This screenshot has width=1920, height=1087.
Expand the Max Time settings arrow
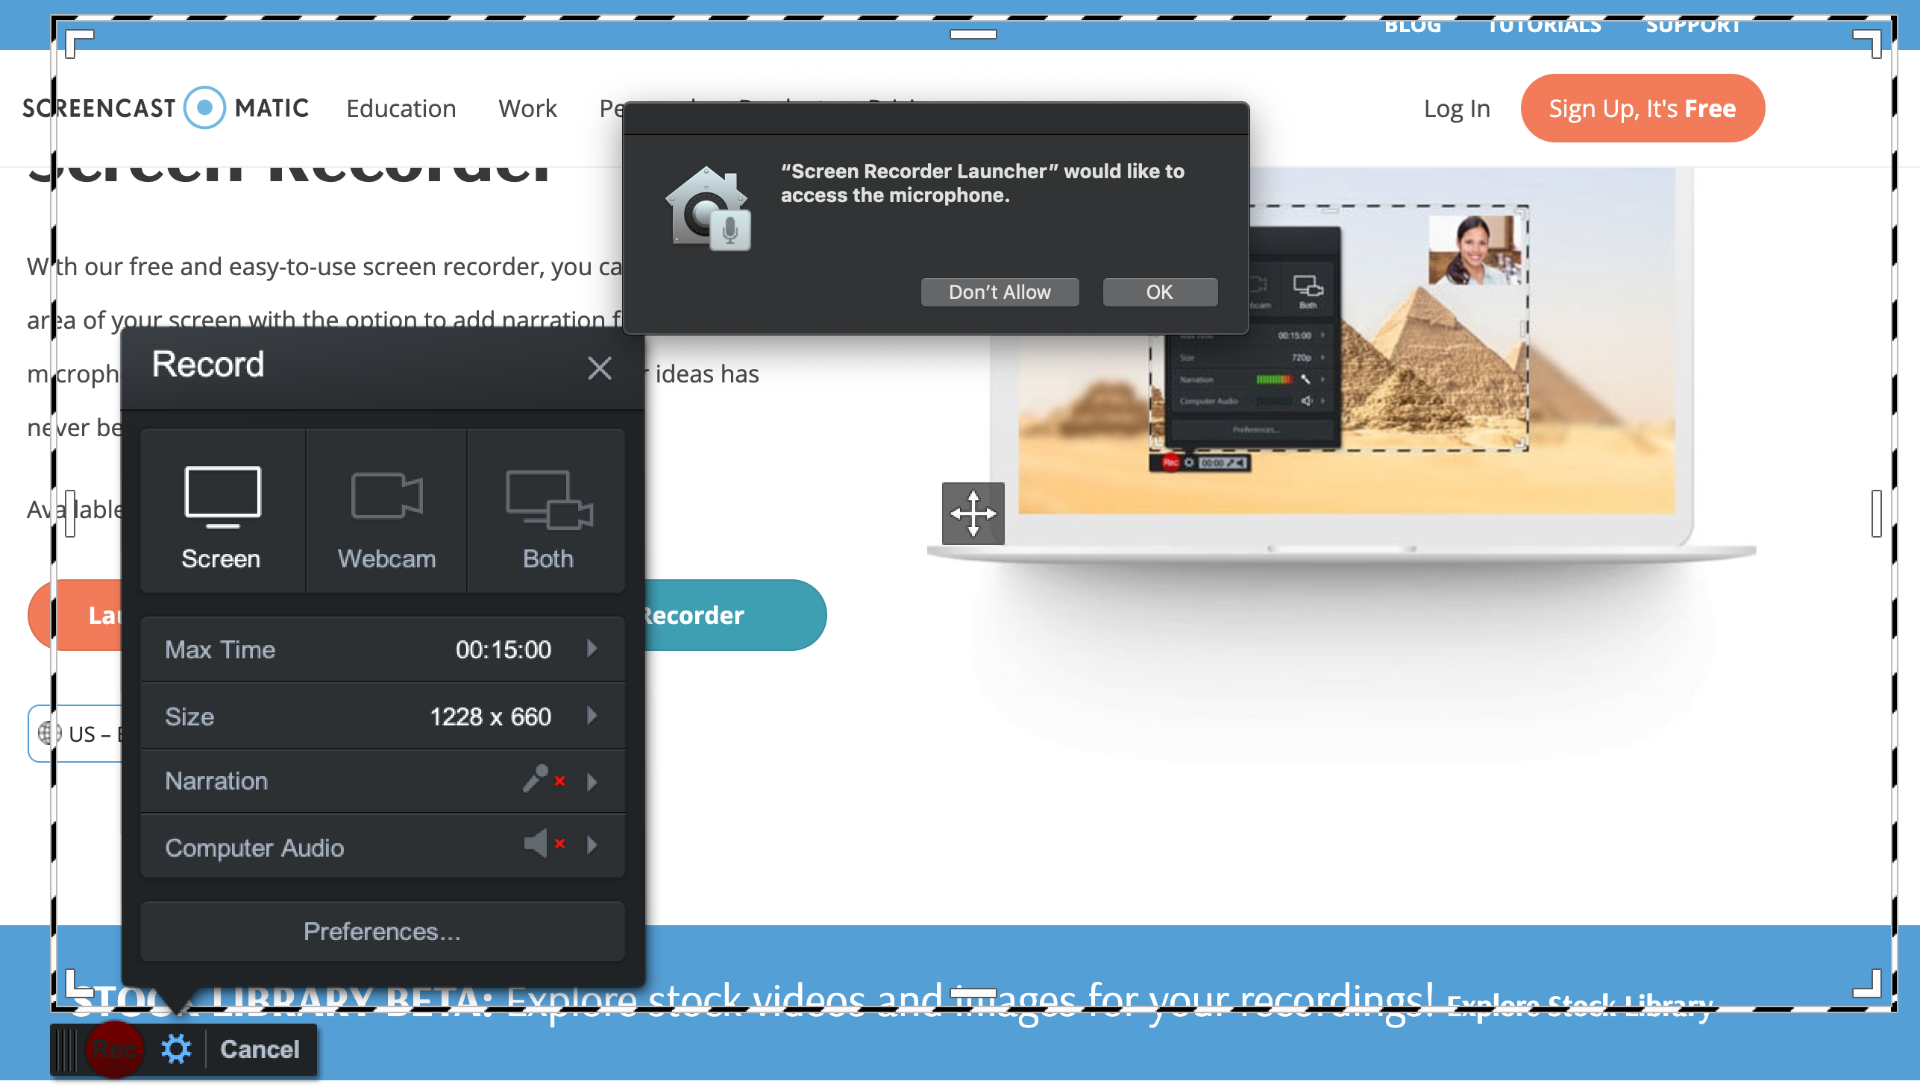pos(592,648)
